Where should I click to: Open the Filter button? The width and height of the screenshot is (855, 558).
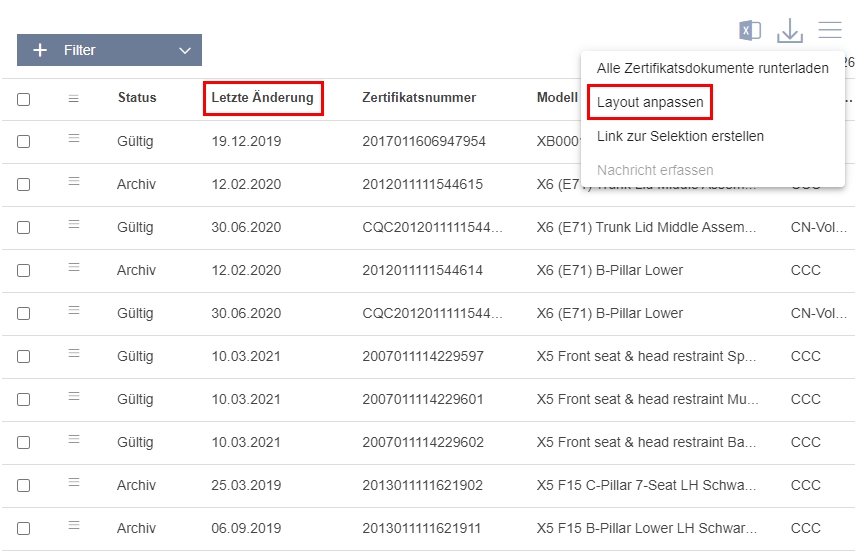tap(109, 50)
